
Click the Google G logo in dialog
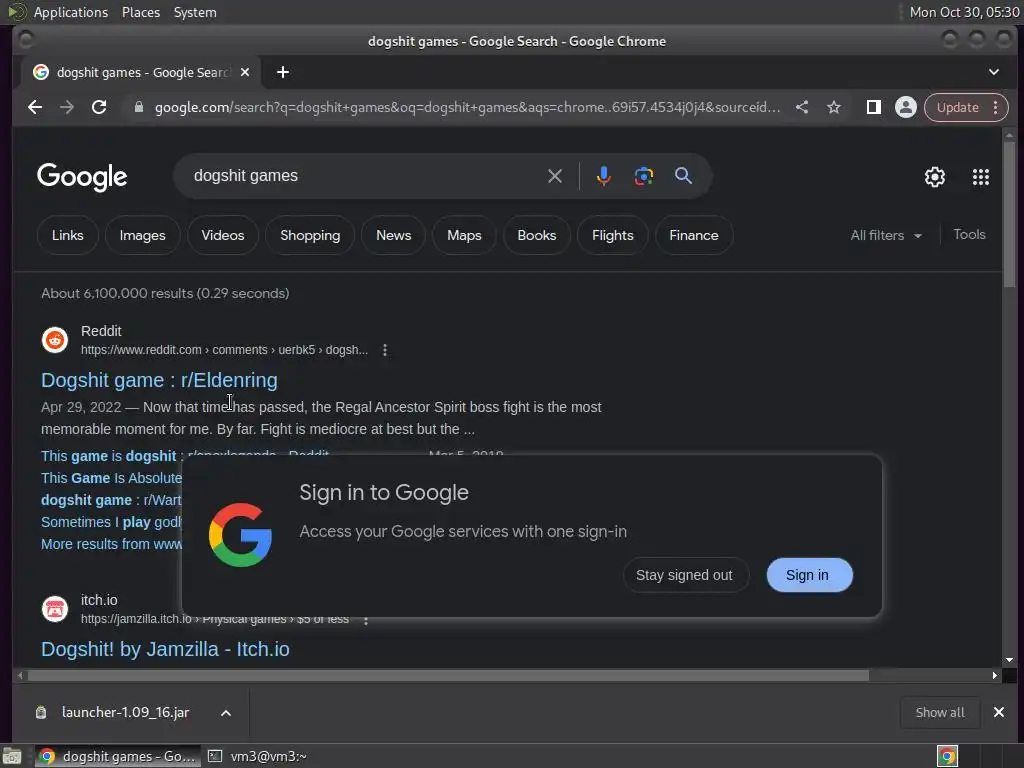click(240, 534)
